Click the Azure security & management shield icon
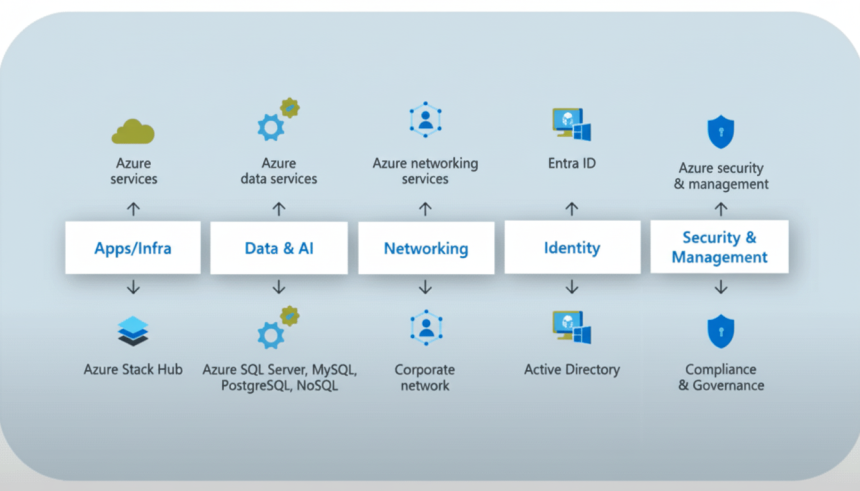 point(720,132)
